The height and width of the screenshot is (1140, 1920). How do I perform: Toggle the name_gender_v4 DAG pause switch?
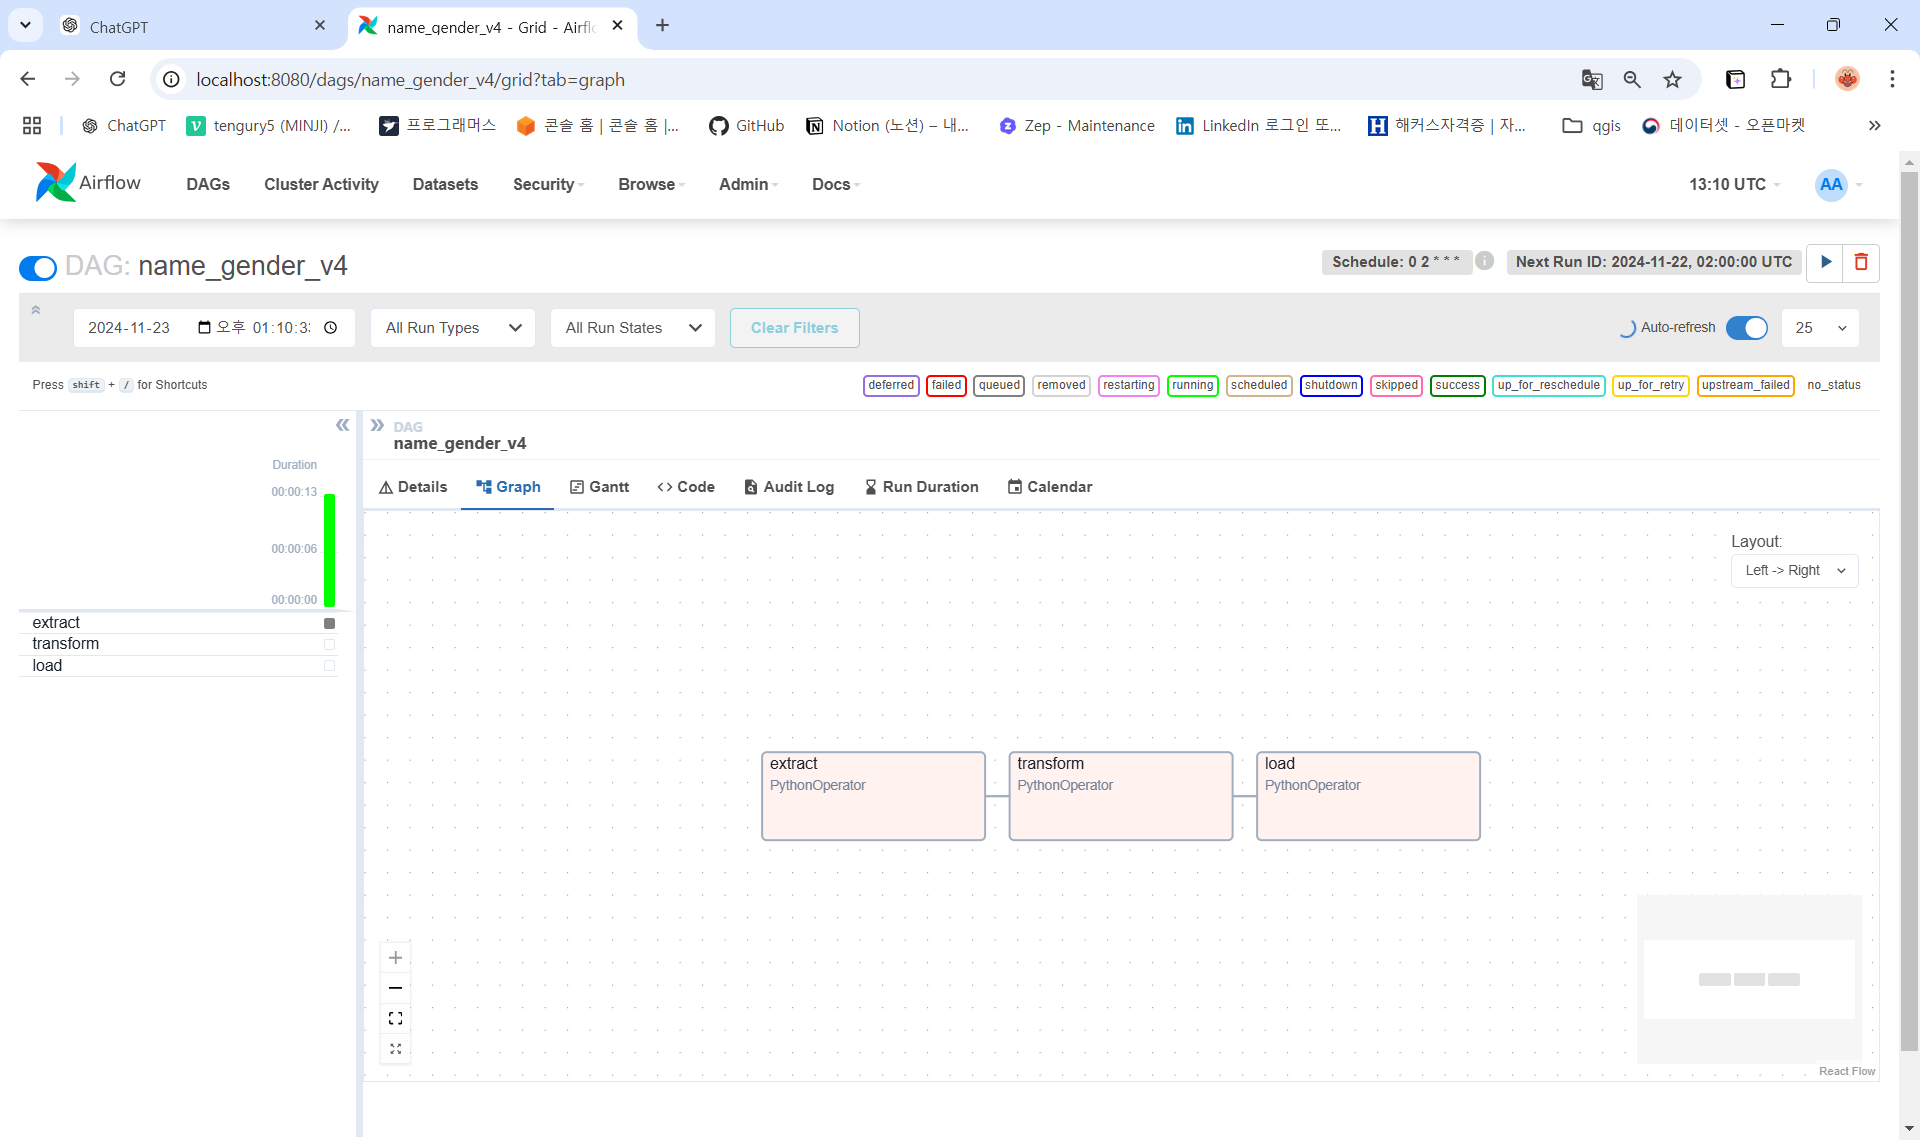coord(38,268)
